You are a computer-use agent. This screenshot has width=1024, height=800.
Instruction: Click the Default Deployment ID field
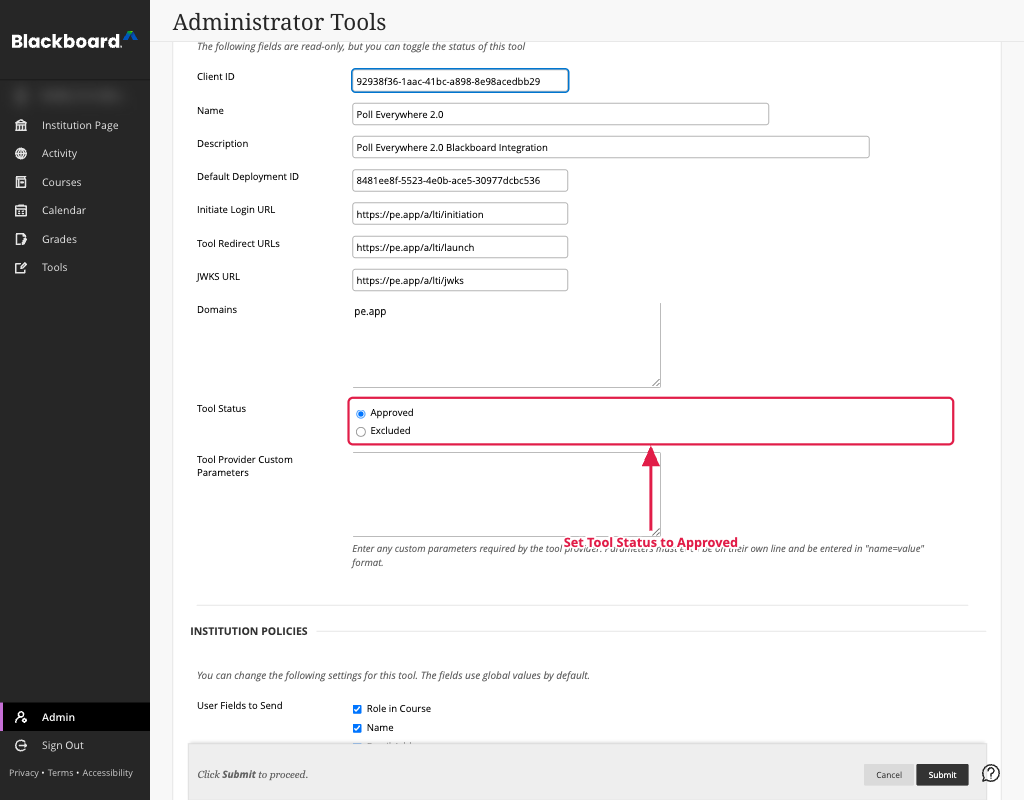point(460,180)
